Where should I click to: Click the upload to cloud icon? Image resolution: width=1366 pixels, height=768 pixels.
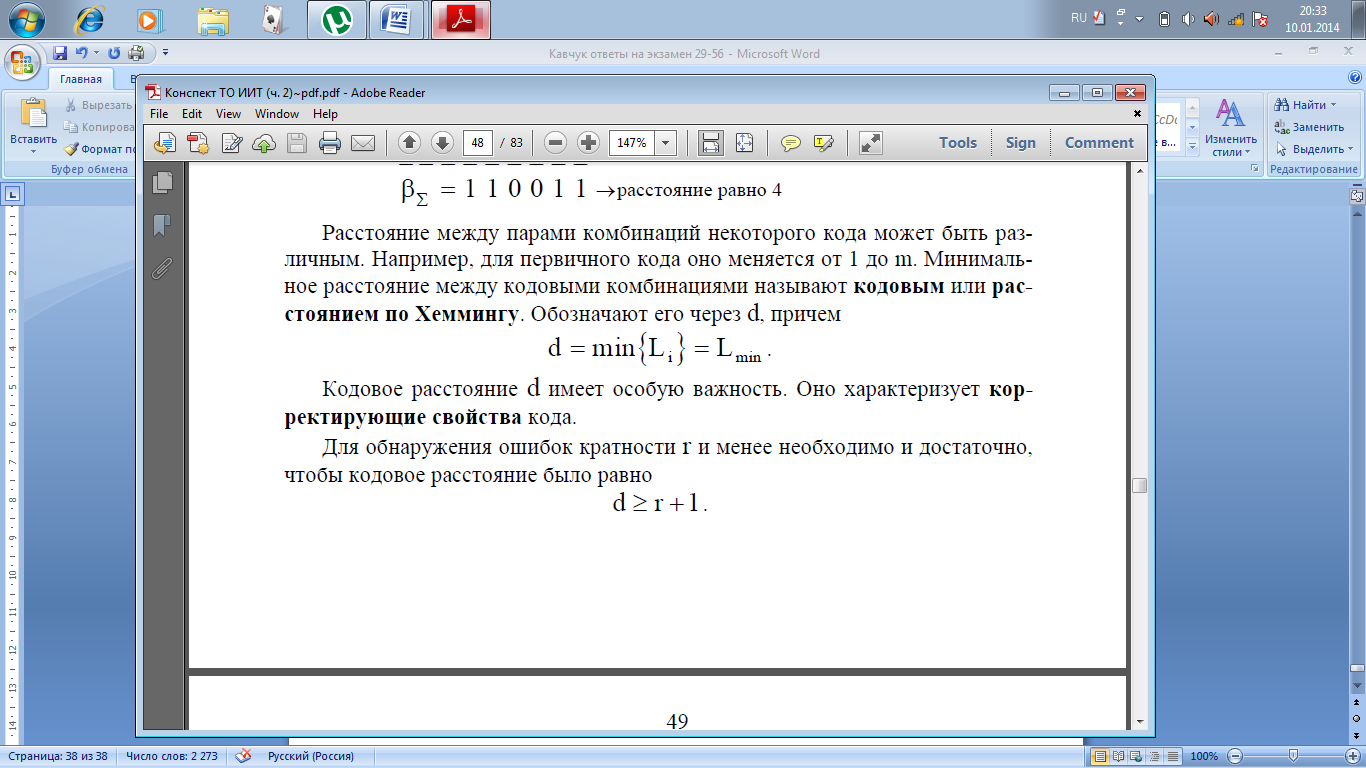click(264, 143)
